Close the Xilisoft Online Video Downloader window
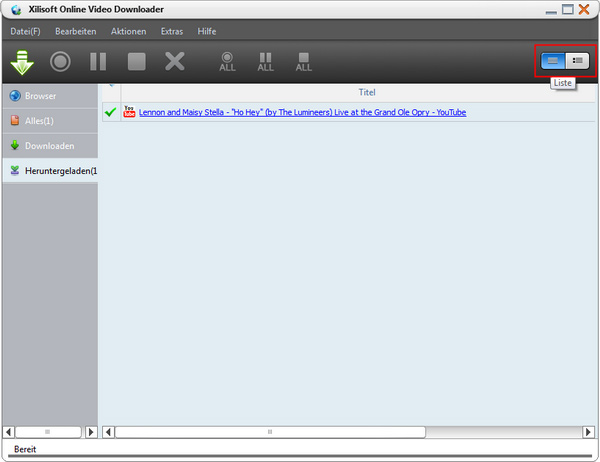600x462 pixels. point(584,9)
